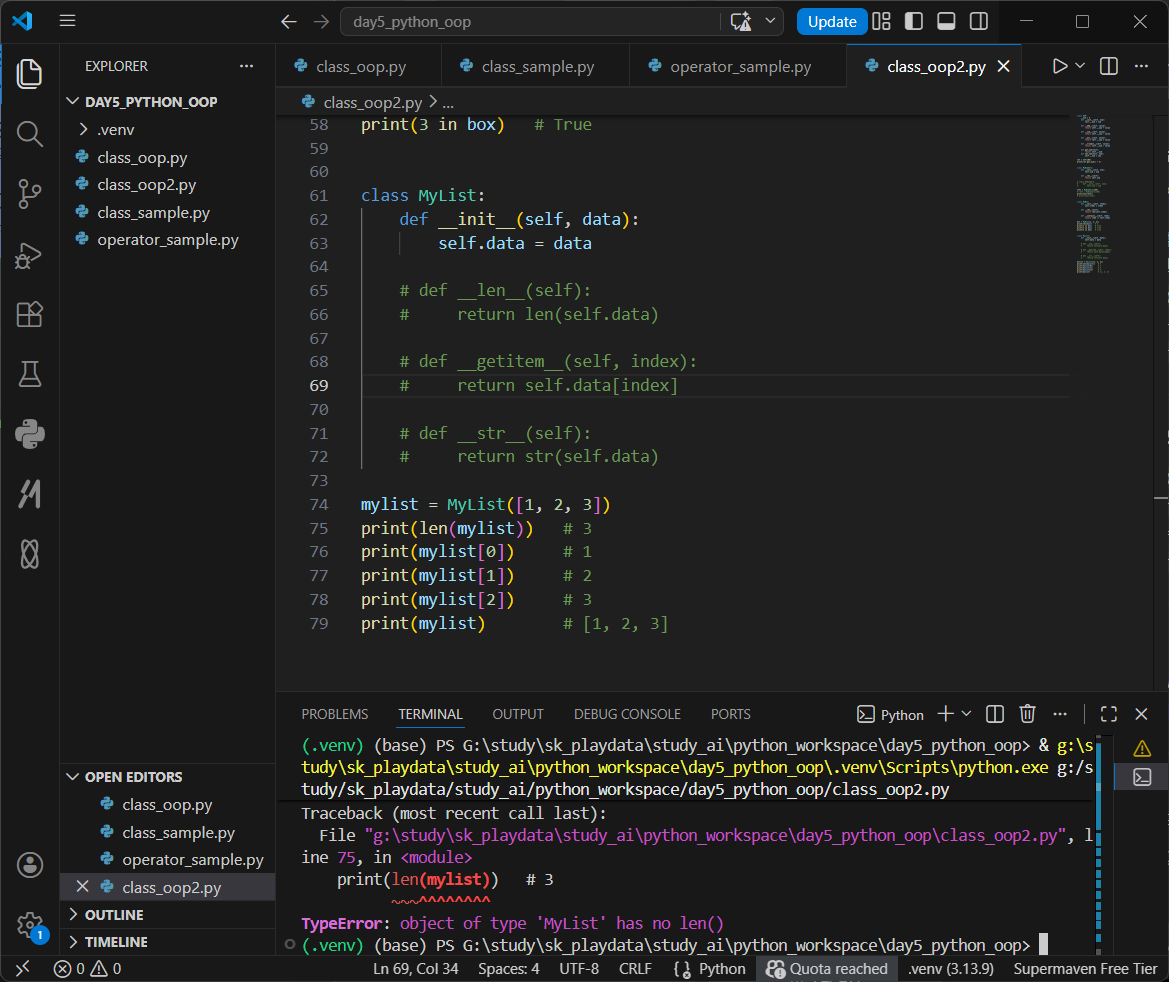
Task: Go back with the left arrow
Action: point(289,22)
